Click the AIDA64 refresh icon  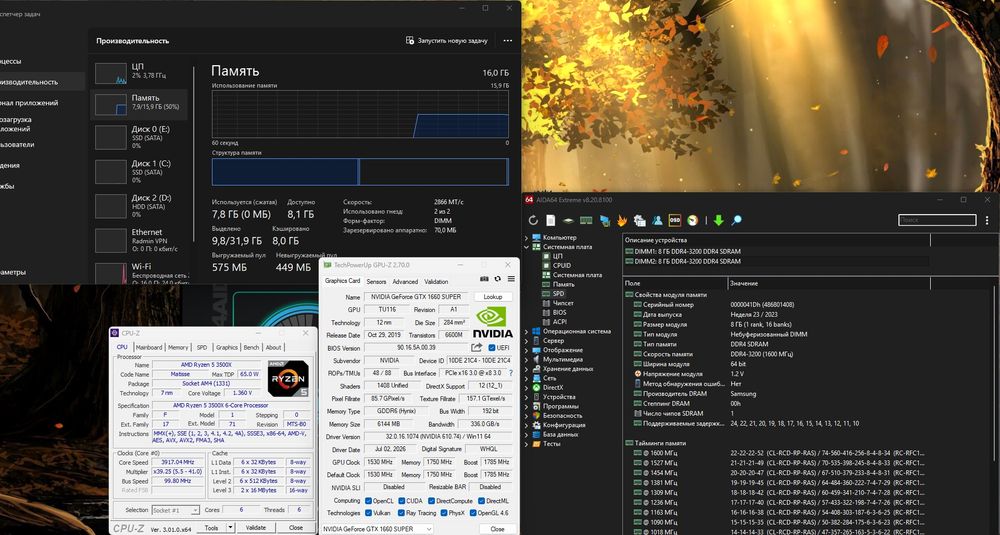[x=533, y=221]
